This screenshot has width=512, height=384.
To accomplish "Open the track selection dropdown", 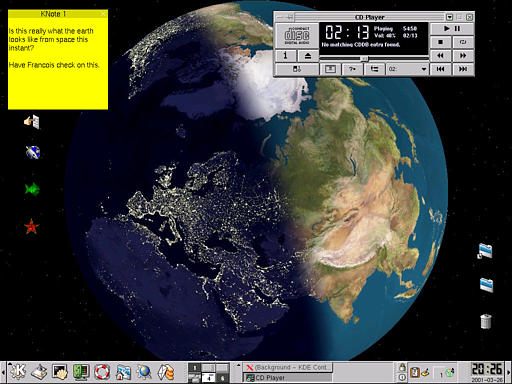I will point(407,69).
